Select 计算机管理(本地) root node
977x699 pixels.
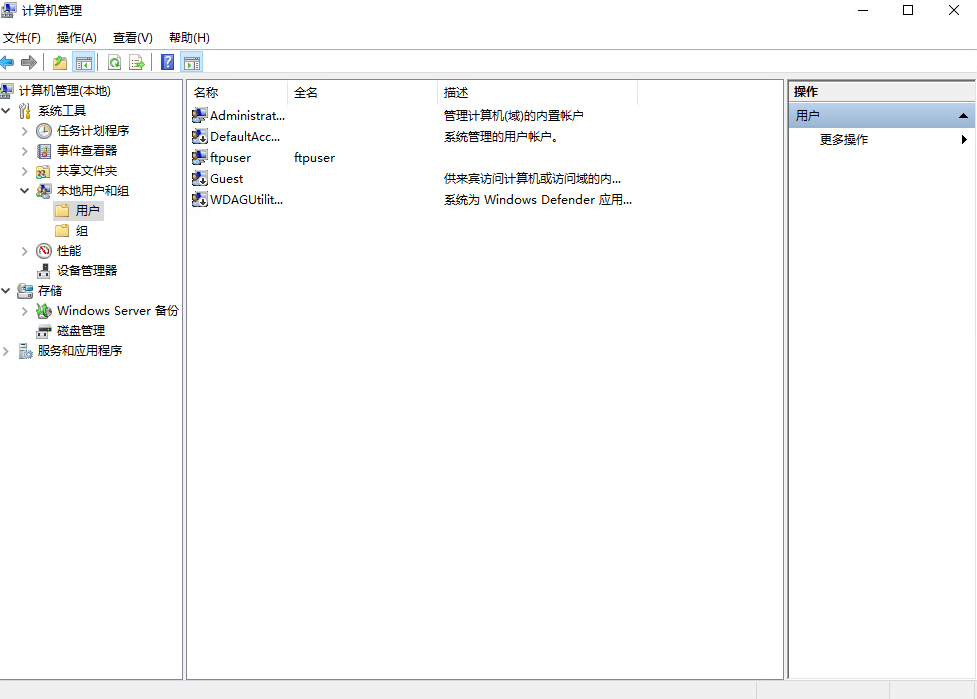pos(64,91)
